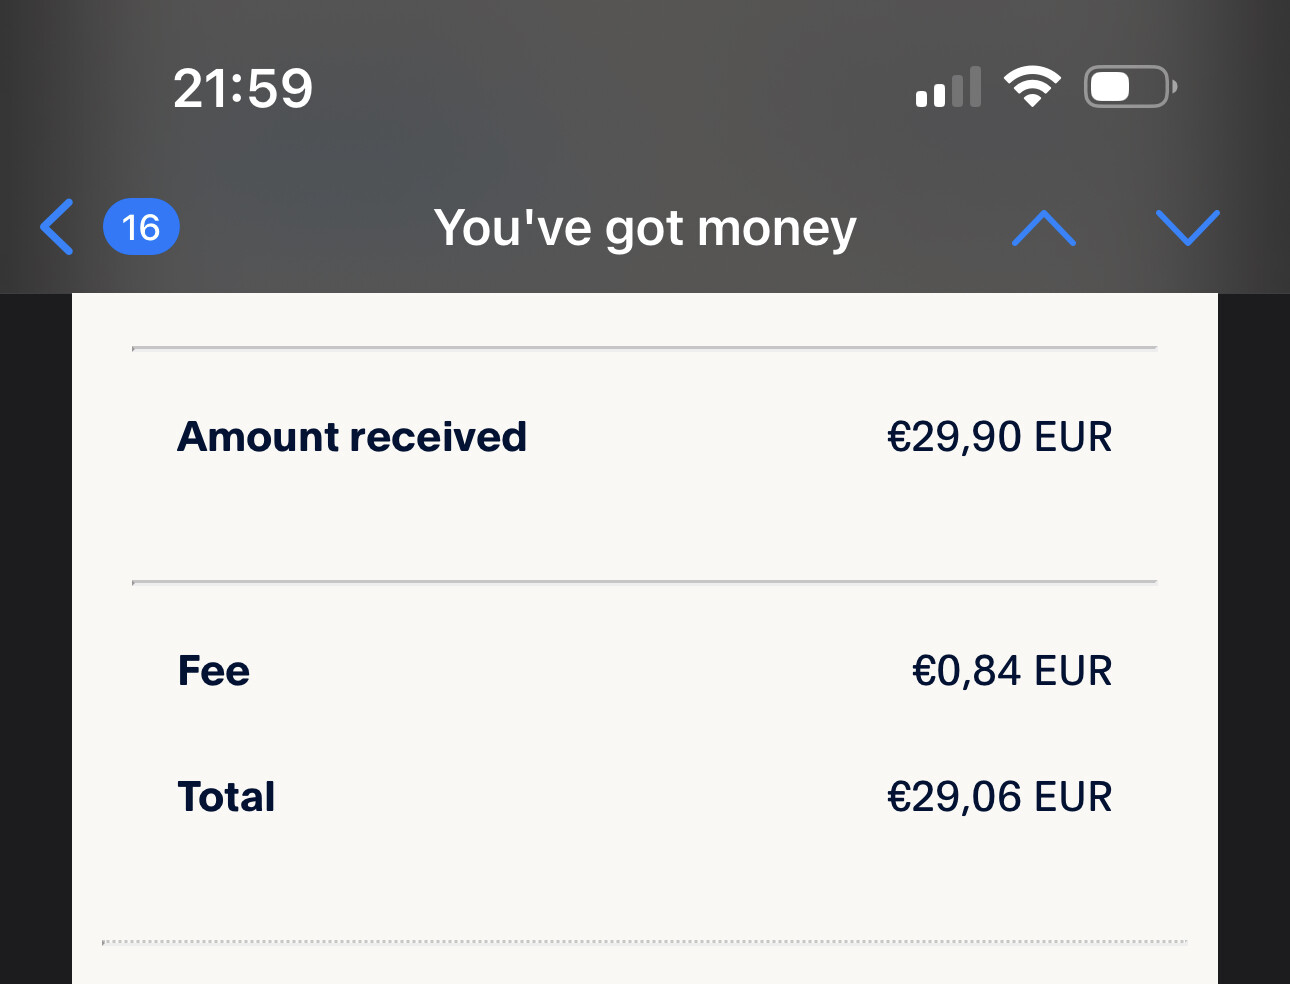The image size is (1290, 984).
Task: Tap the blue back arrow
Action: coord(57,227)
